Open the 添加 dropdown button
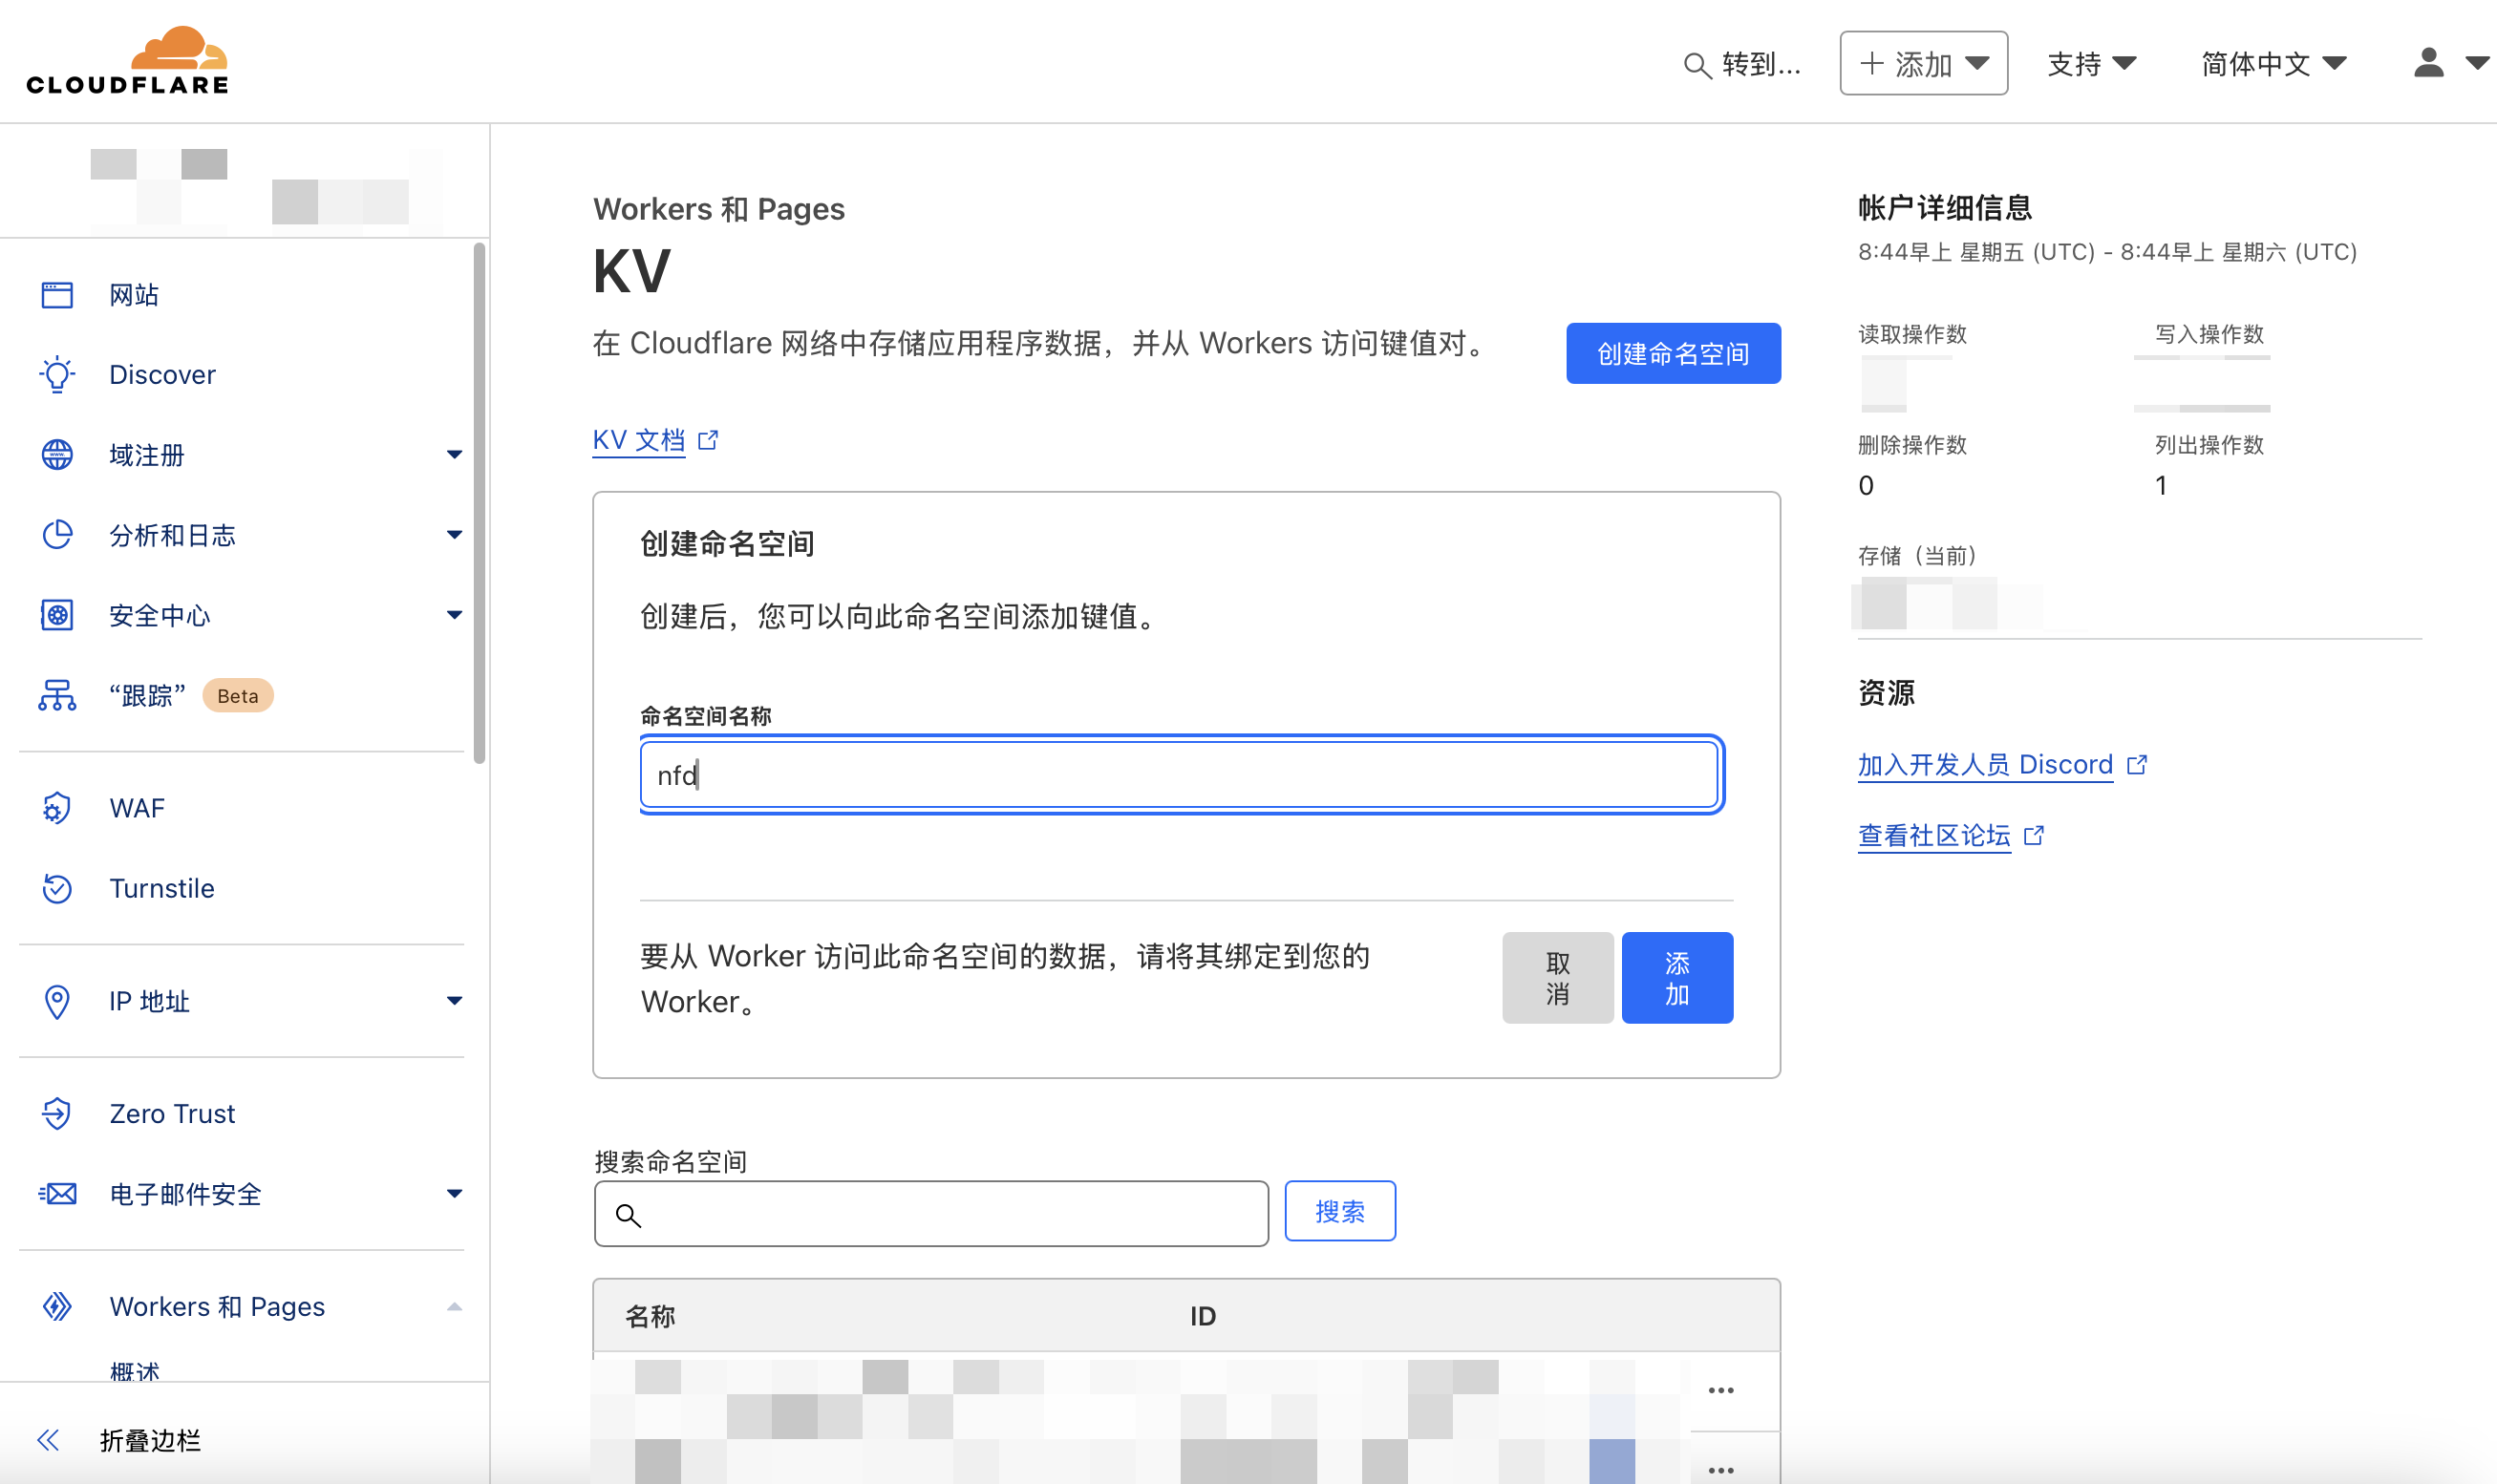2497x1484 pixels. [1923, 63]
